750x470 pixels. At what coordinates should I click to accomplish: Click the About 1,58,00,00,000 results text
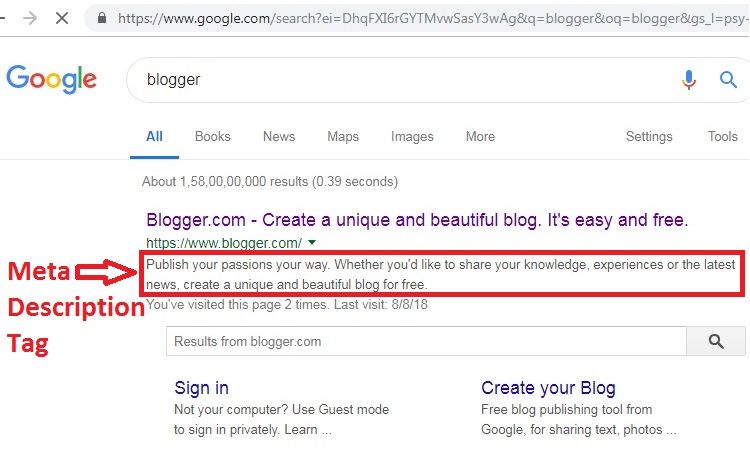[x=270, y=182]
